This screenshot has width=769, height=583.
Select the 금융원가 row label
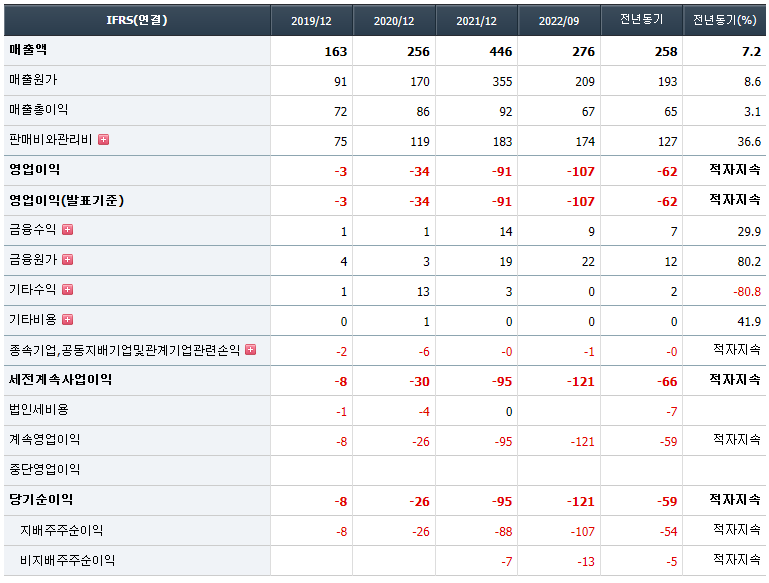(33, 259)
